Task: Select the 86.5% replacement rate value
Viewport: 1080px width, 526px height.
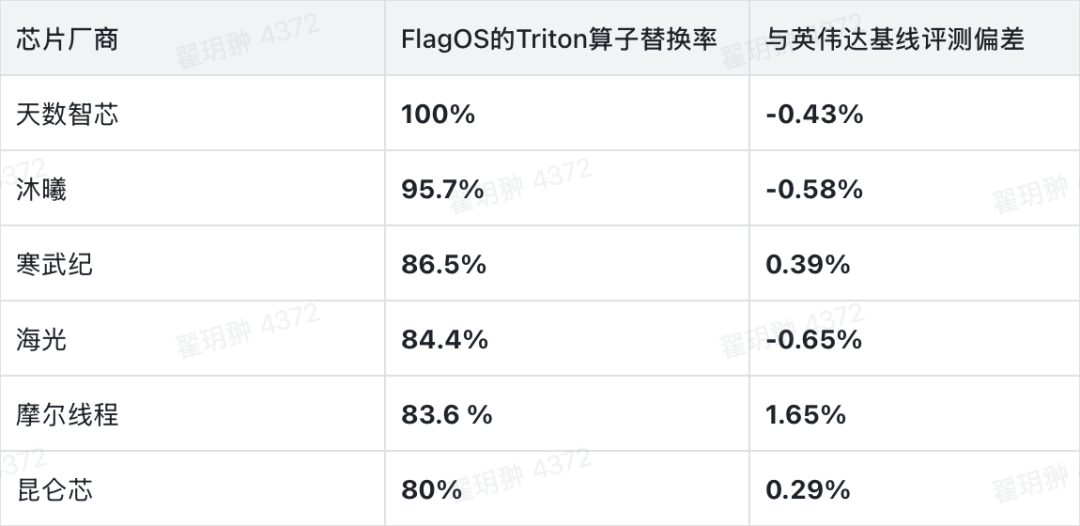Action: [x=443, y=264]
